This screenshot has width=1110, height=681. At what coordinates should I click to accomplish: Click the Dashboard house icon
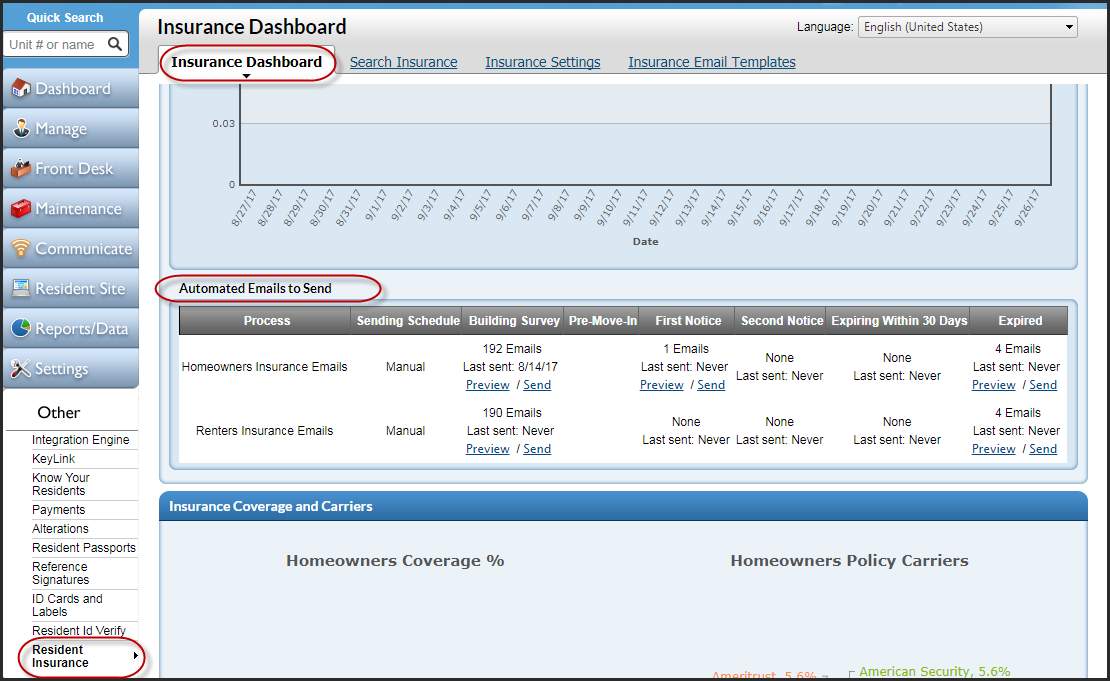[21, 88]
